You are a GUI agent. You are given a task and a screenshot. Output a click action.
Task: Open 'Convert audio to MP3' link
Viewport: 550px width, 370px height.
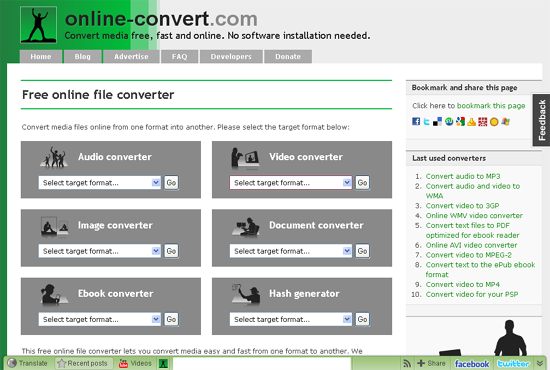pos(463,176)
